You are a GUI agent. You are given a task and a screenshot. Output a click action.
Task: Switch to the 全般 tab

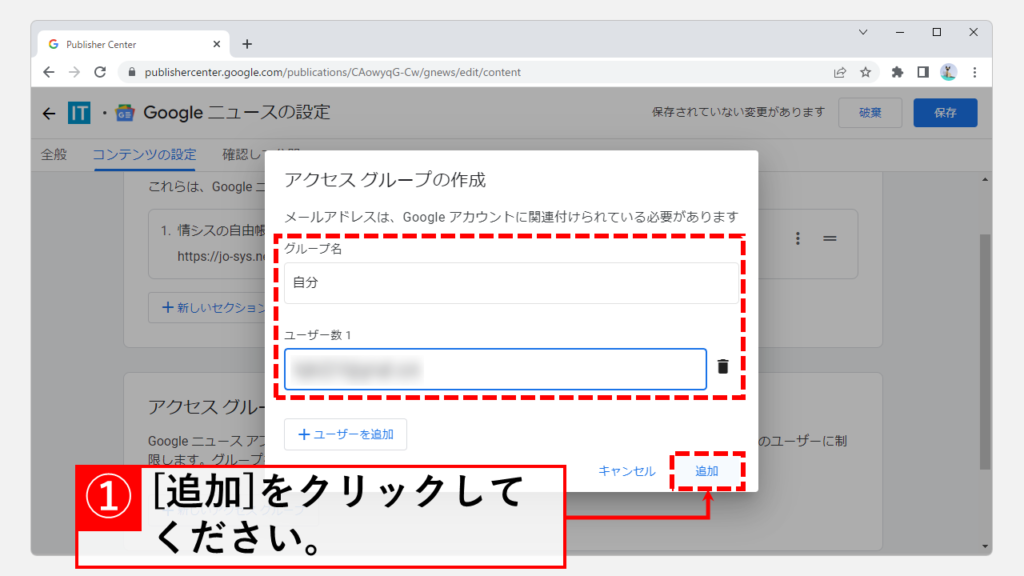[54, 155]
